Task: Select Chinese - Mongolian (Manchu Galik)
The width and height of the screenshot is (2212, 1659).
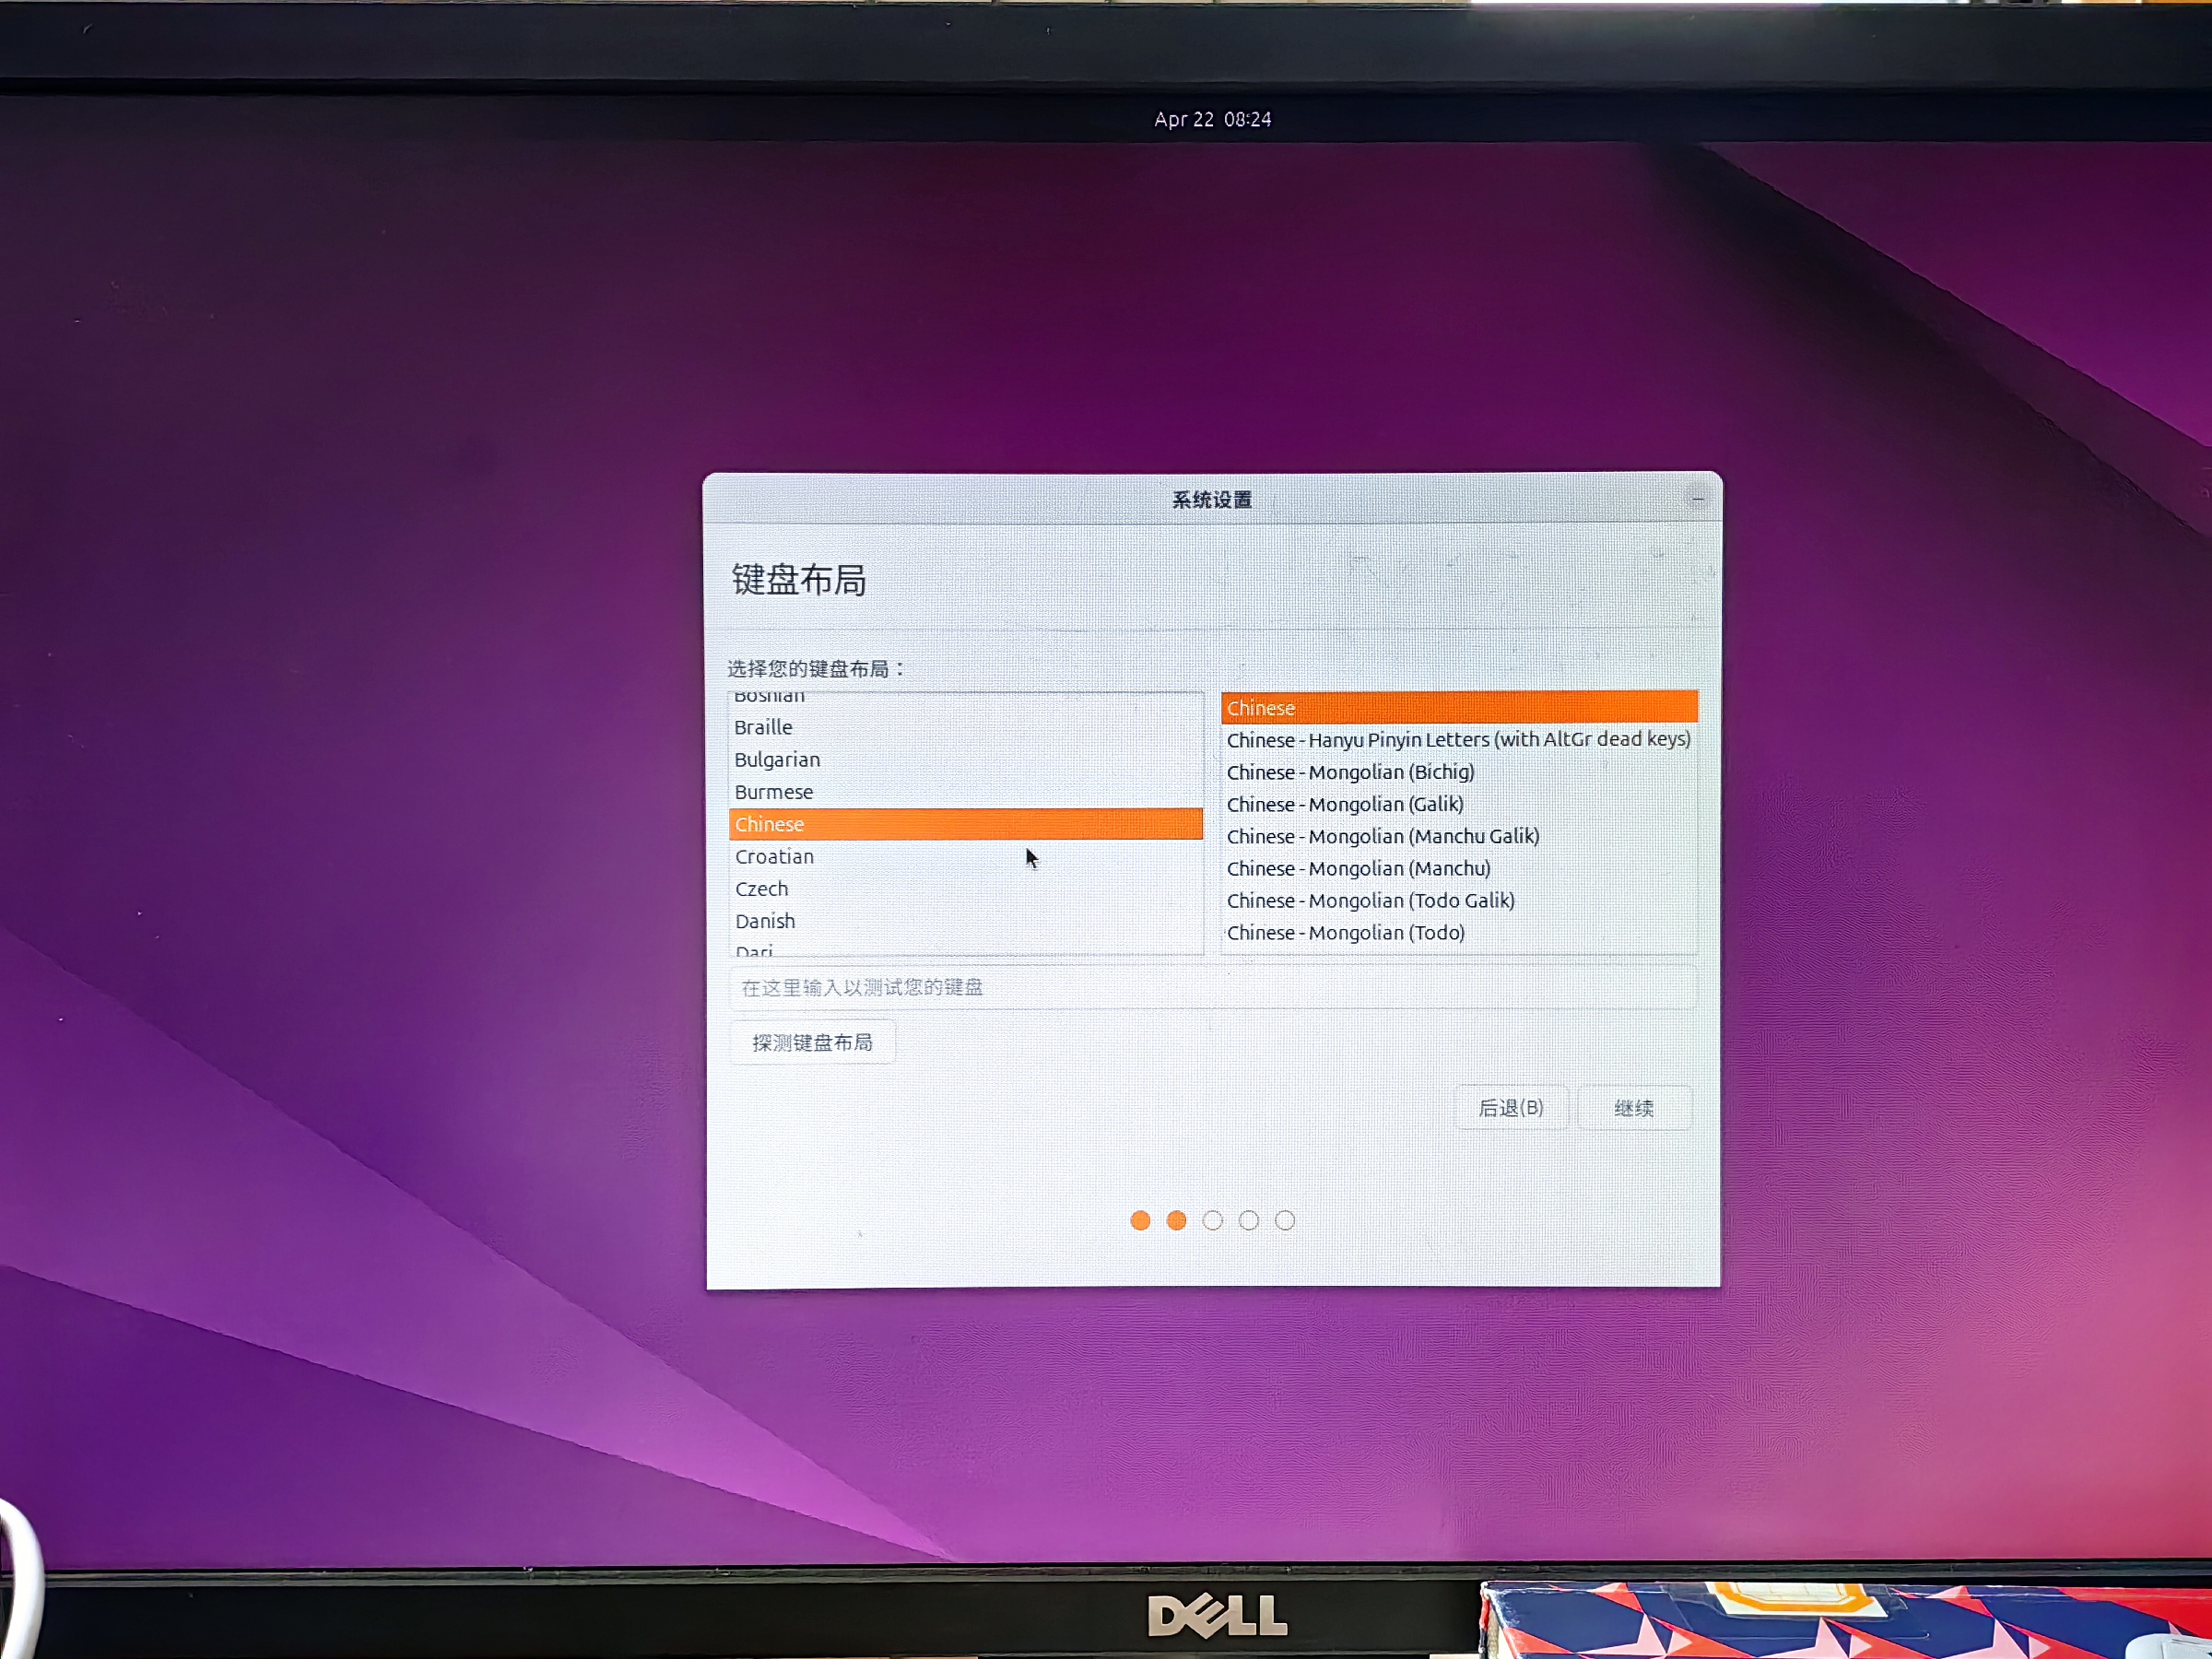Action: point(1382,836)
